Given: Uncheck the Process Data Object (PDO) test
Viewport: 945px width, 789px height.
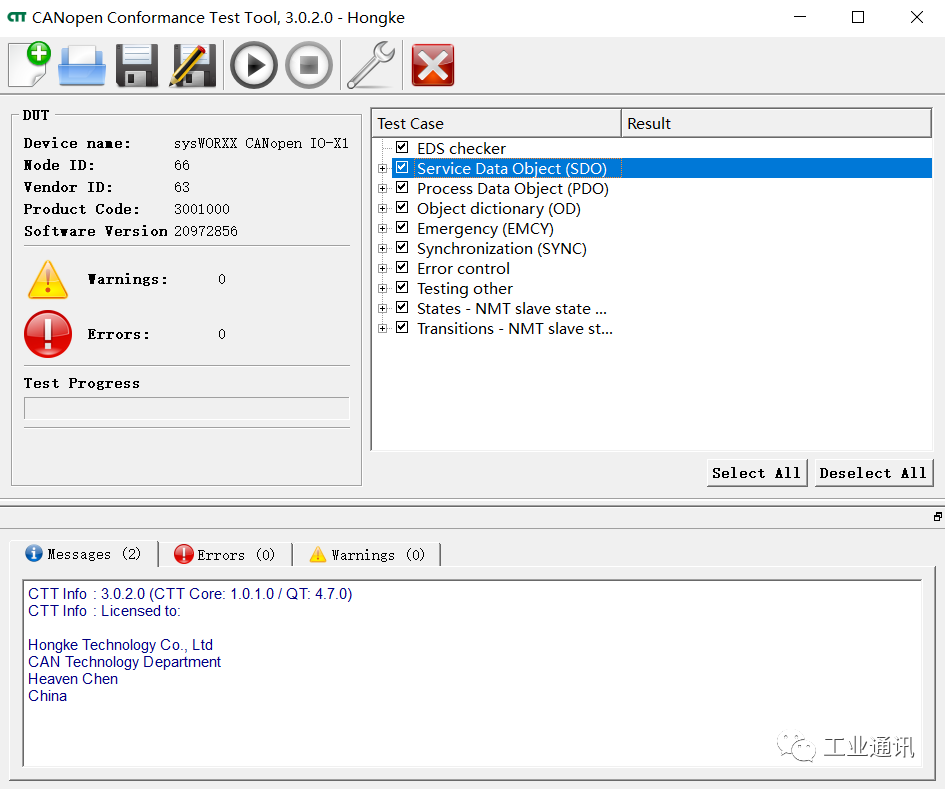Looking at the screenshot, I should tap(401, 187).
